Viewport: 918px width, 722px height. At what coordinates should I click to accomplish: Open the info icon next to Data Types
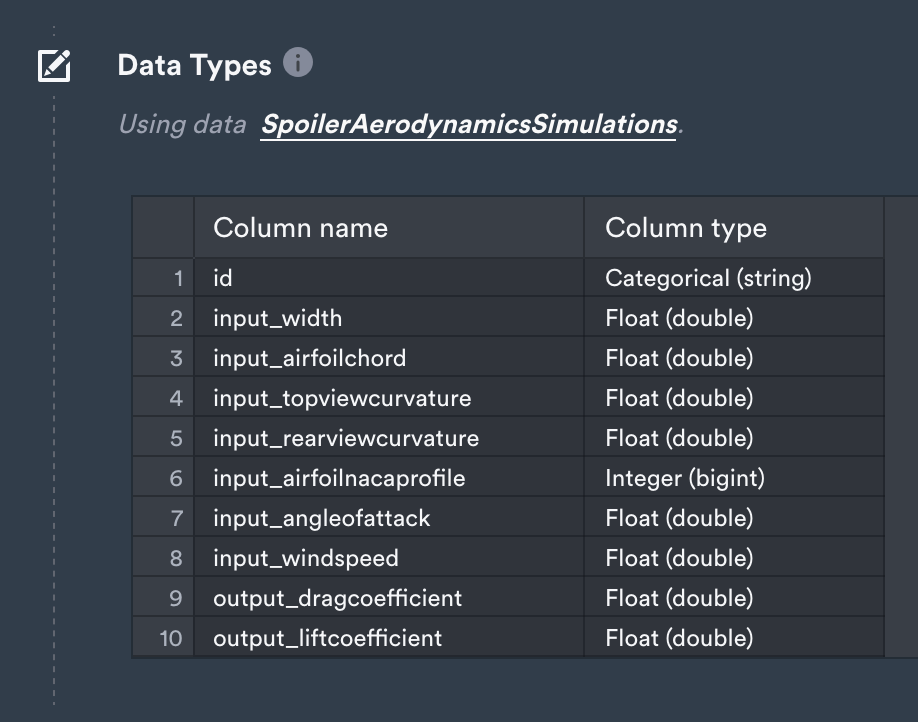(298, 62)
